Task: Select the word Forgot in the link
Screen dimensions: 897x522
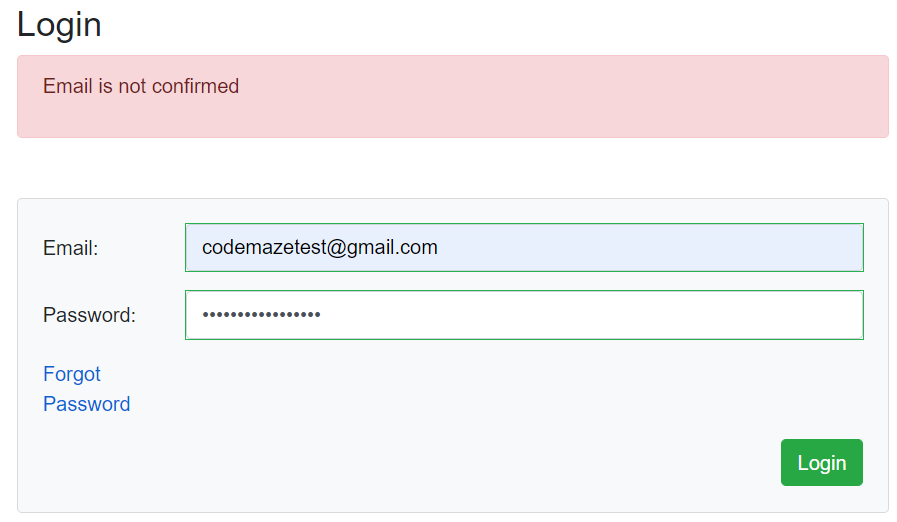Action: [72, 374]
